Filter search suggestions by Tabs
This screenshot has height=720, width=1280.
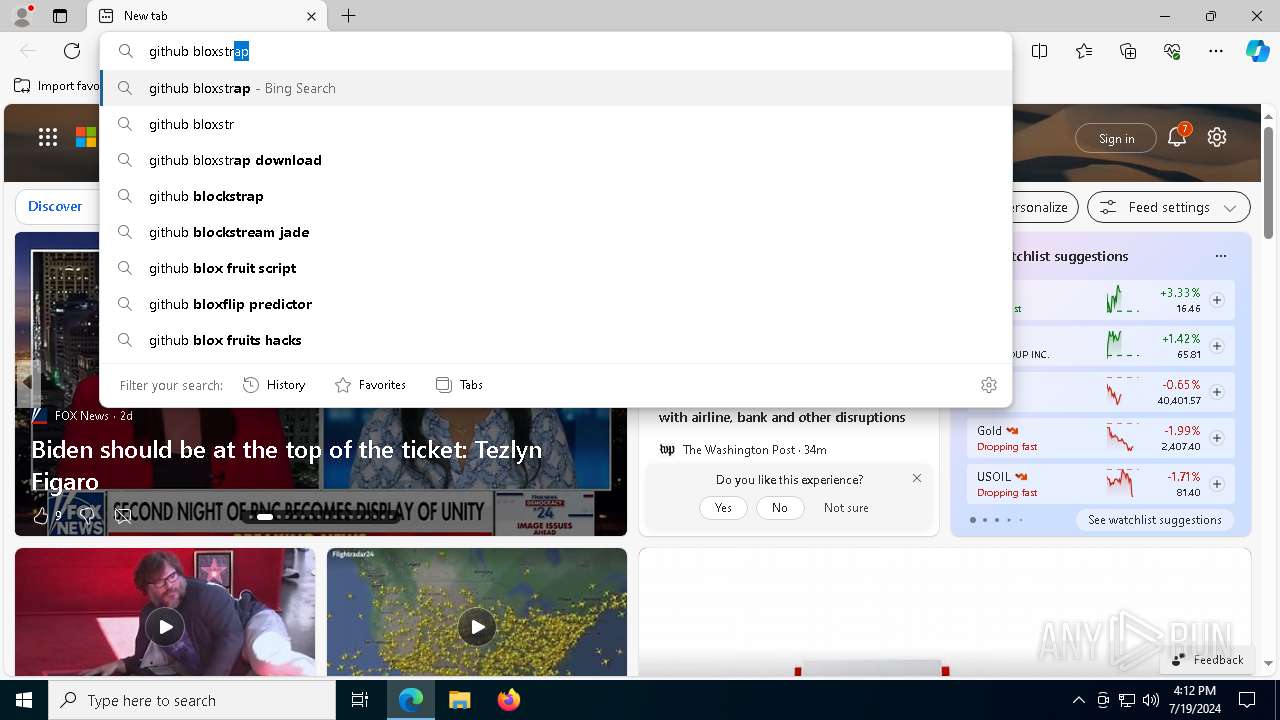(x=459, y=385)
